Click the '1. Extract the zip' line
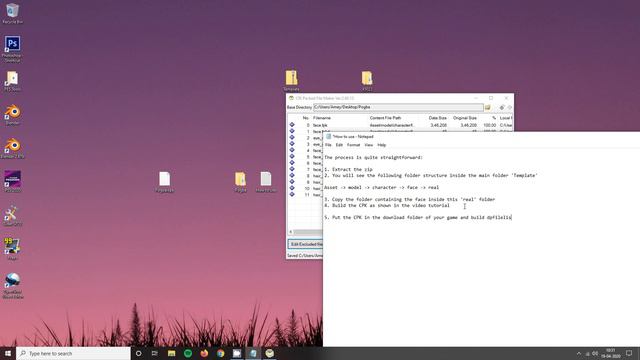Image resolution: width=640 pixels, height=360 pixels. pyautogui.click(x=348, y=169)
